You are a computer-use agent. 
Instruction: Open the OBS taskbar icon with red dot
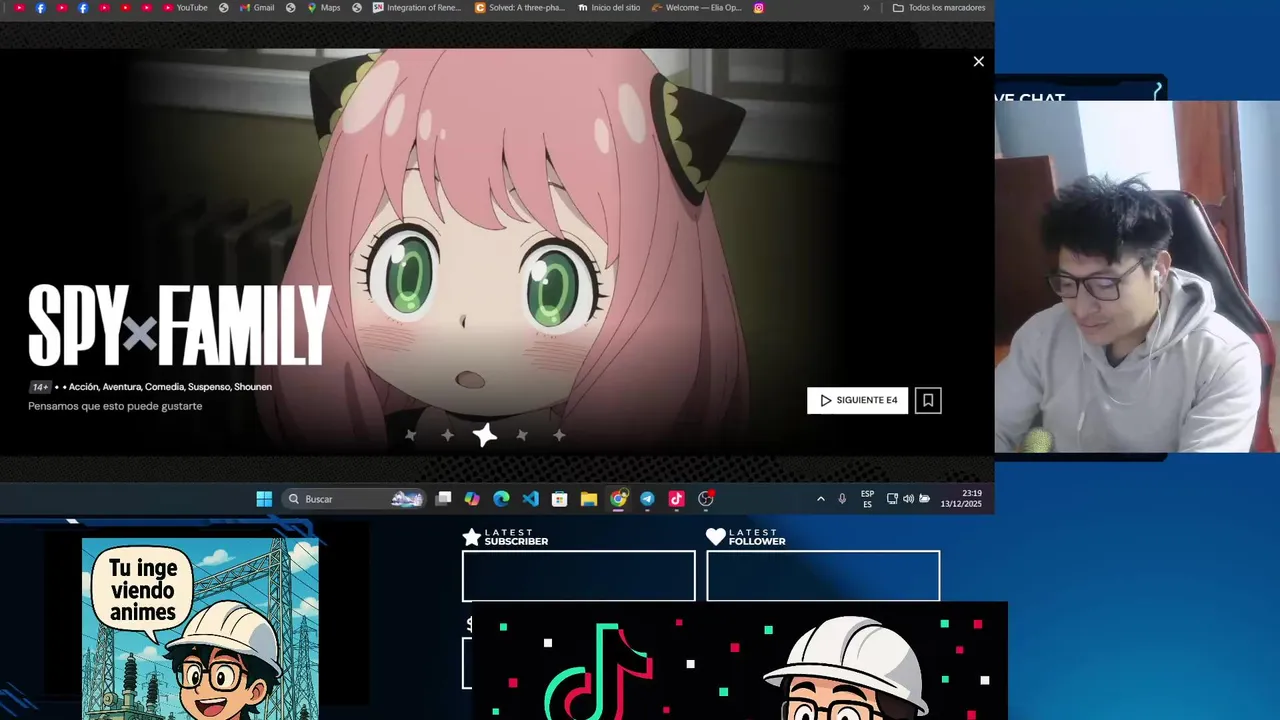[706, 499]
